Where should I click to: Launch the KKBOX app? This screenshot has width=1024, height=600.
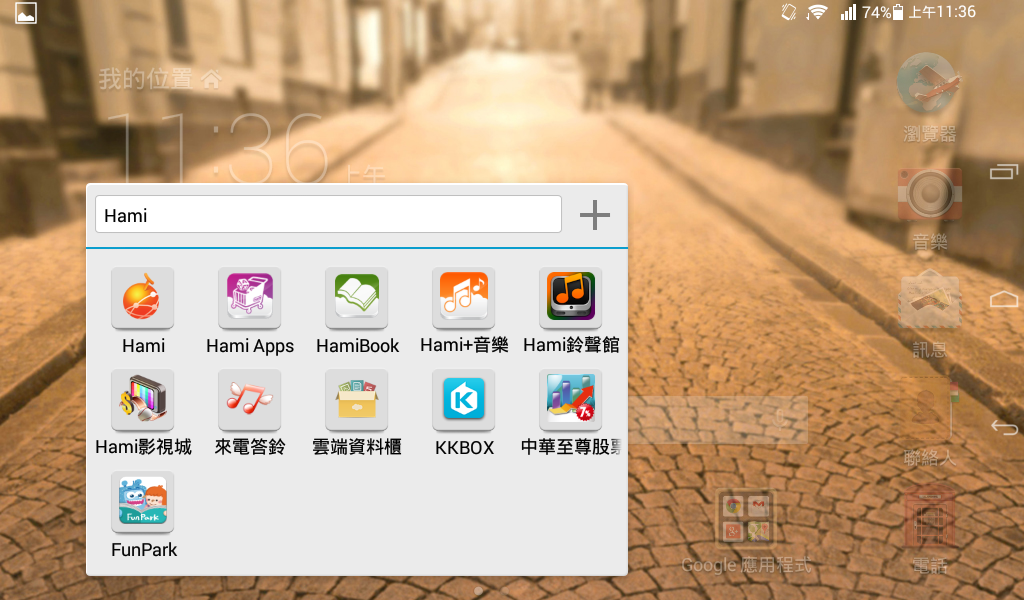click(464, 400)
